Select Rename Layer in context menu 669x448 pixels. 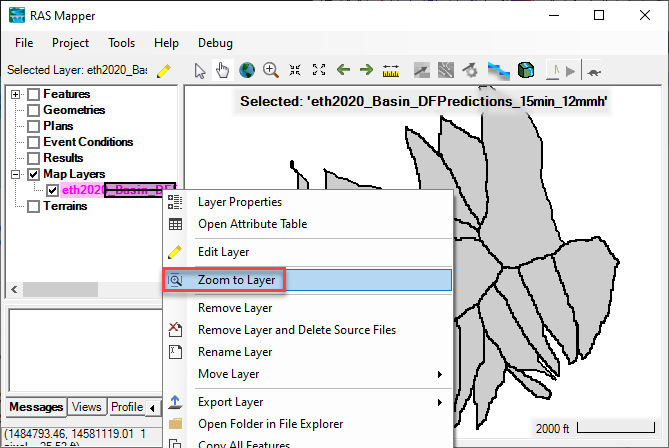point(235,352)
